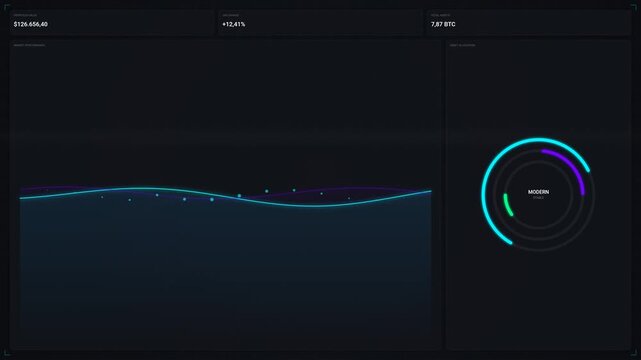641x360 pixels.
Task: Click the 7,87 BTC total value
Action: [443, 25]
